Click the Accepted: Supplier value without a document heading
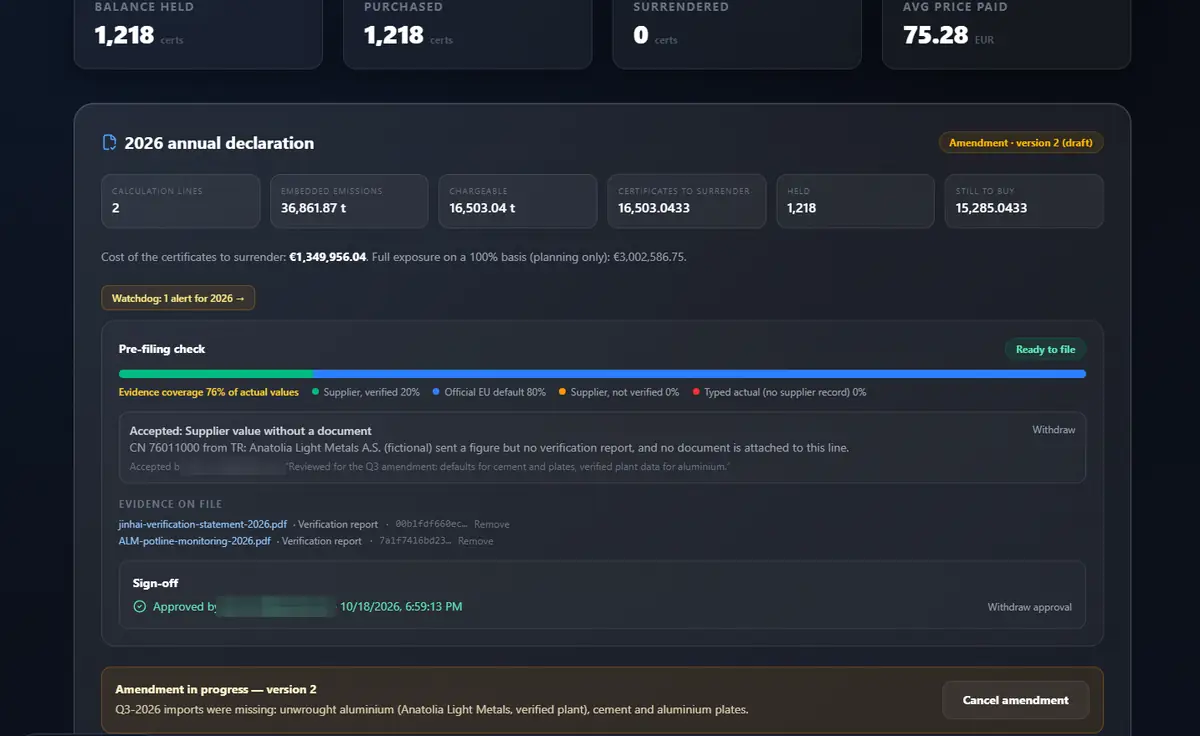 (x=250, y=431)
